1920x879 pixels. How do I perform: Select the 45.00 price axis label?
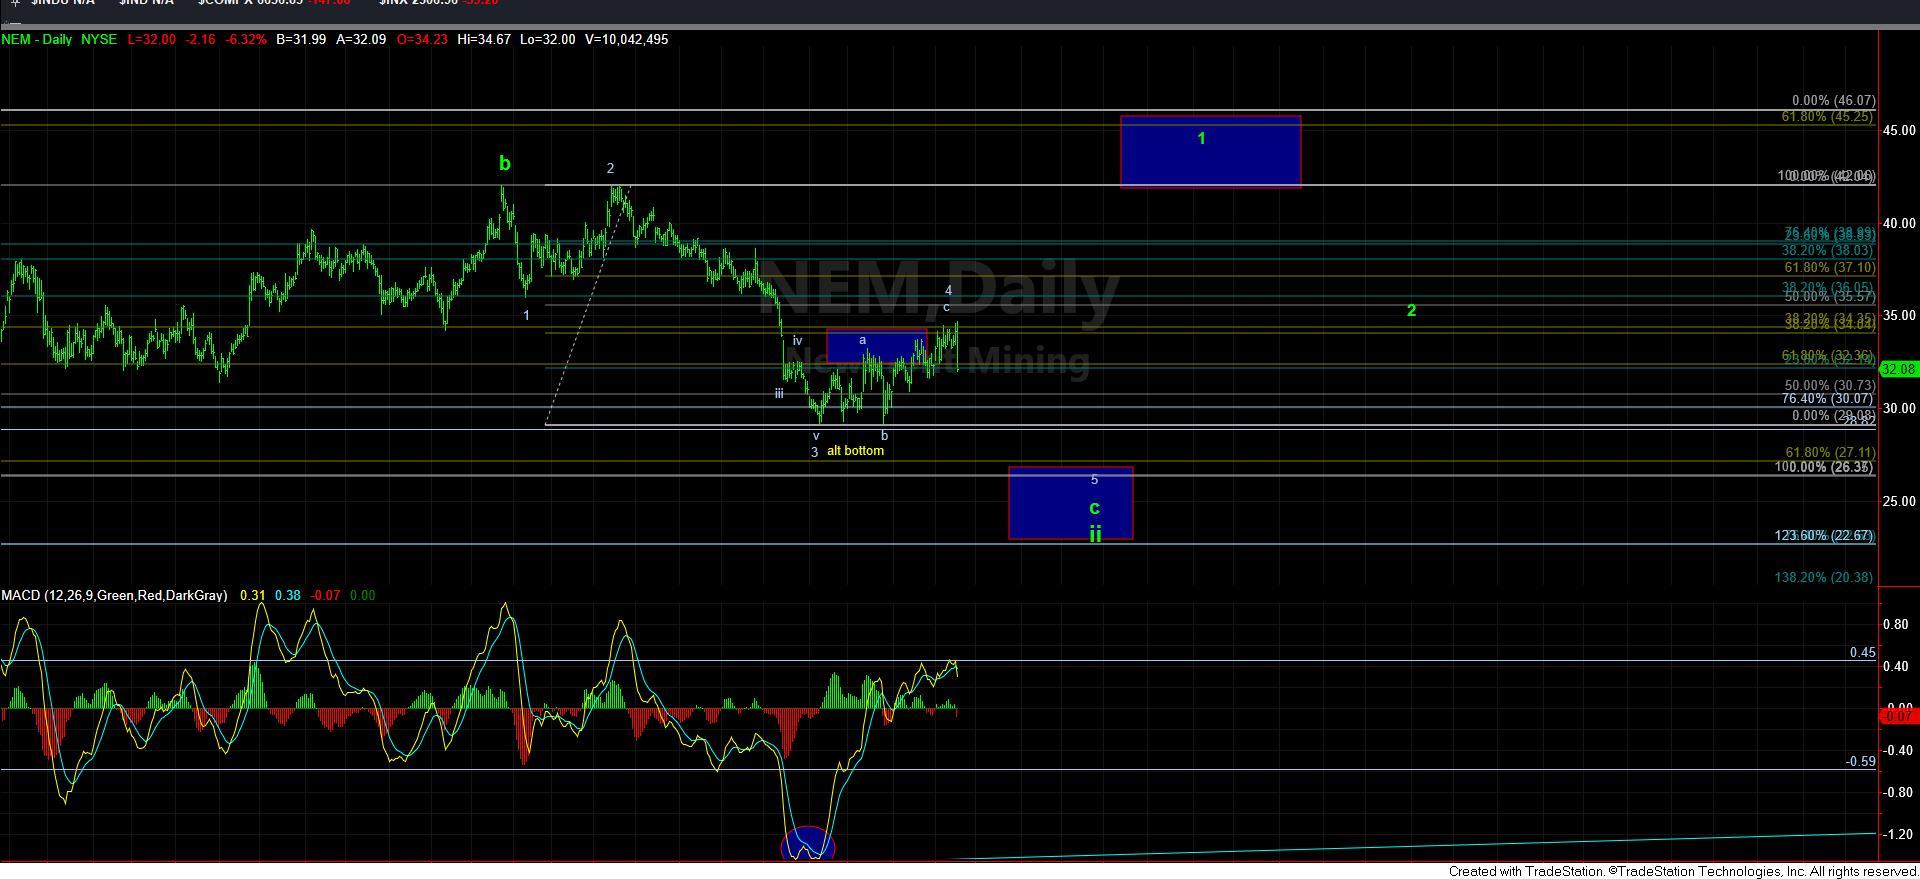[x=1899, y=131]
